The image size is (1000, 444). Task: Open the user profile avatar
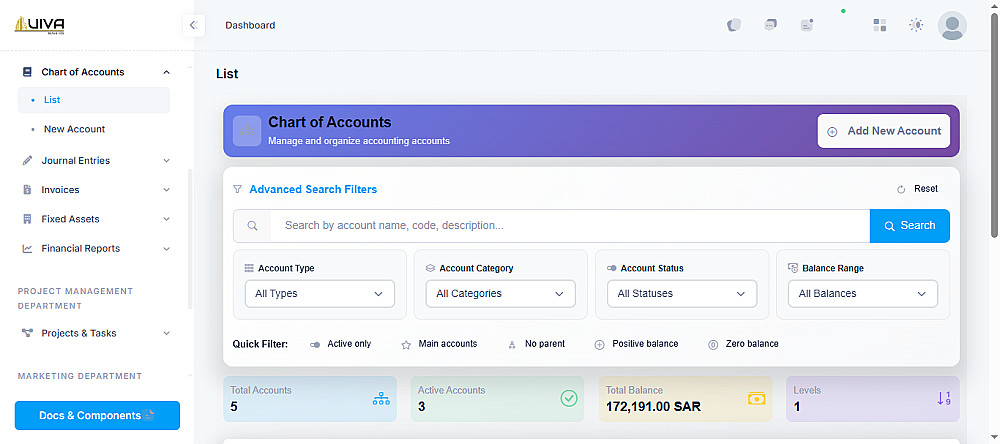952,25
